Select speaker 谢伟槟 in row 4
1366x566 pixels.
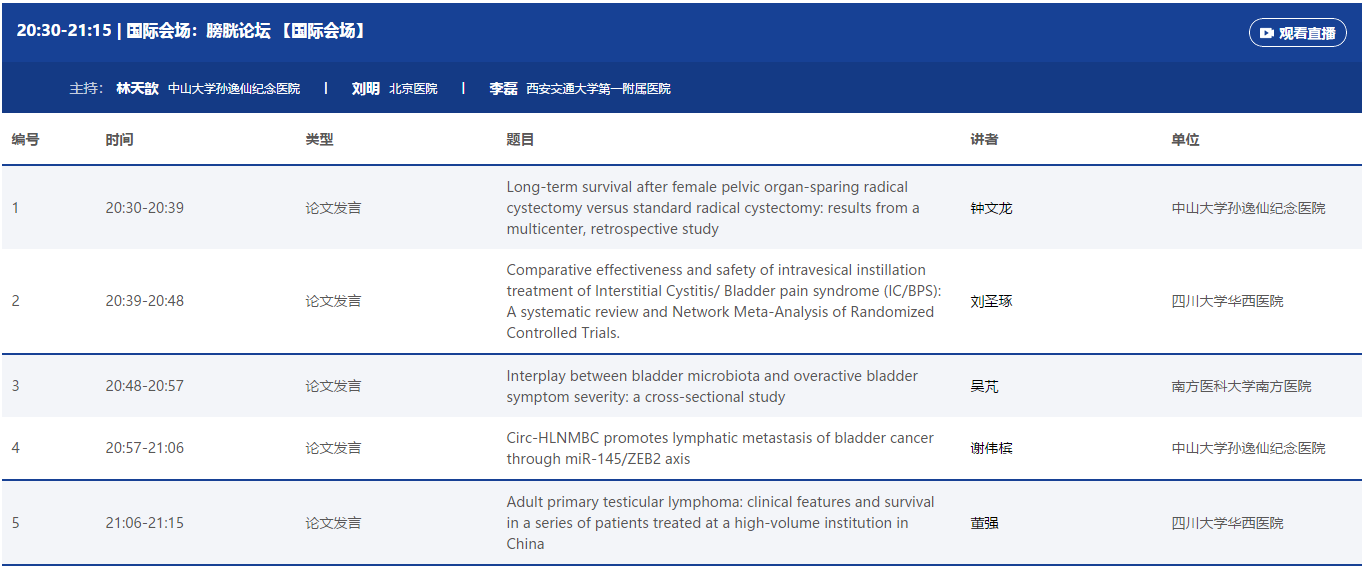pos(991,449)
